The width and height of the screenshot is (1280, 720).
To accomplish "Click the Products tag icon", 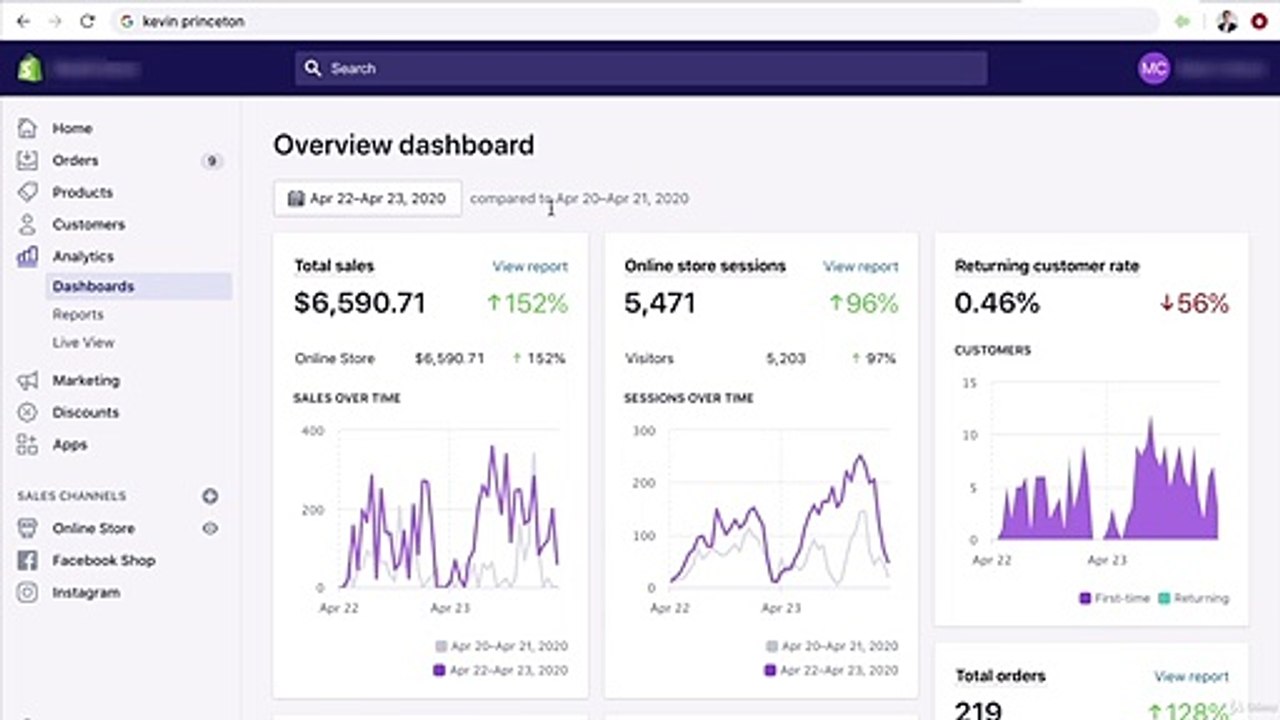I will click(x=28, y=192).
